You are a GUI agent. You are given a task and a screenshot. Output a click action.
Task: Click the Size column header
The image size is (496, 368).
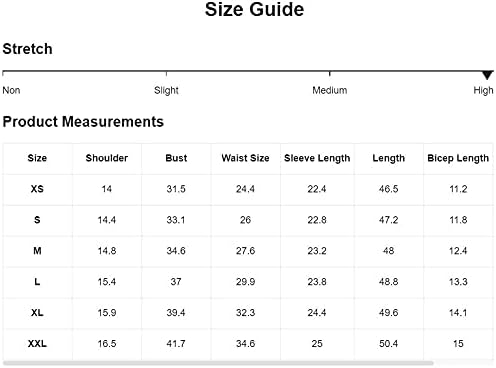37,158
